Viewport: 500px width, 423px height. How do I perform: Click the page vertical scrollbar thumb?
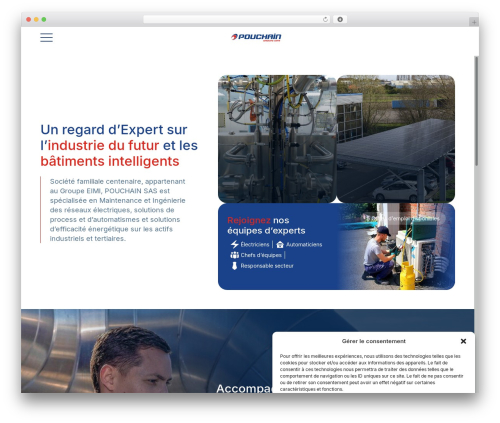click(477, 111)
